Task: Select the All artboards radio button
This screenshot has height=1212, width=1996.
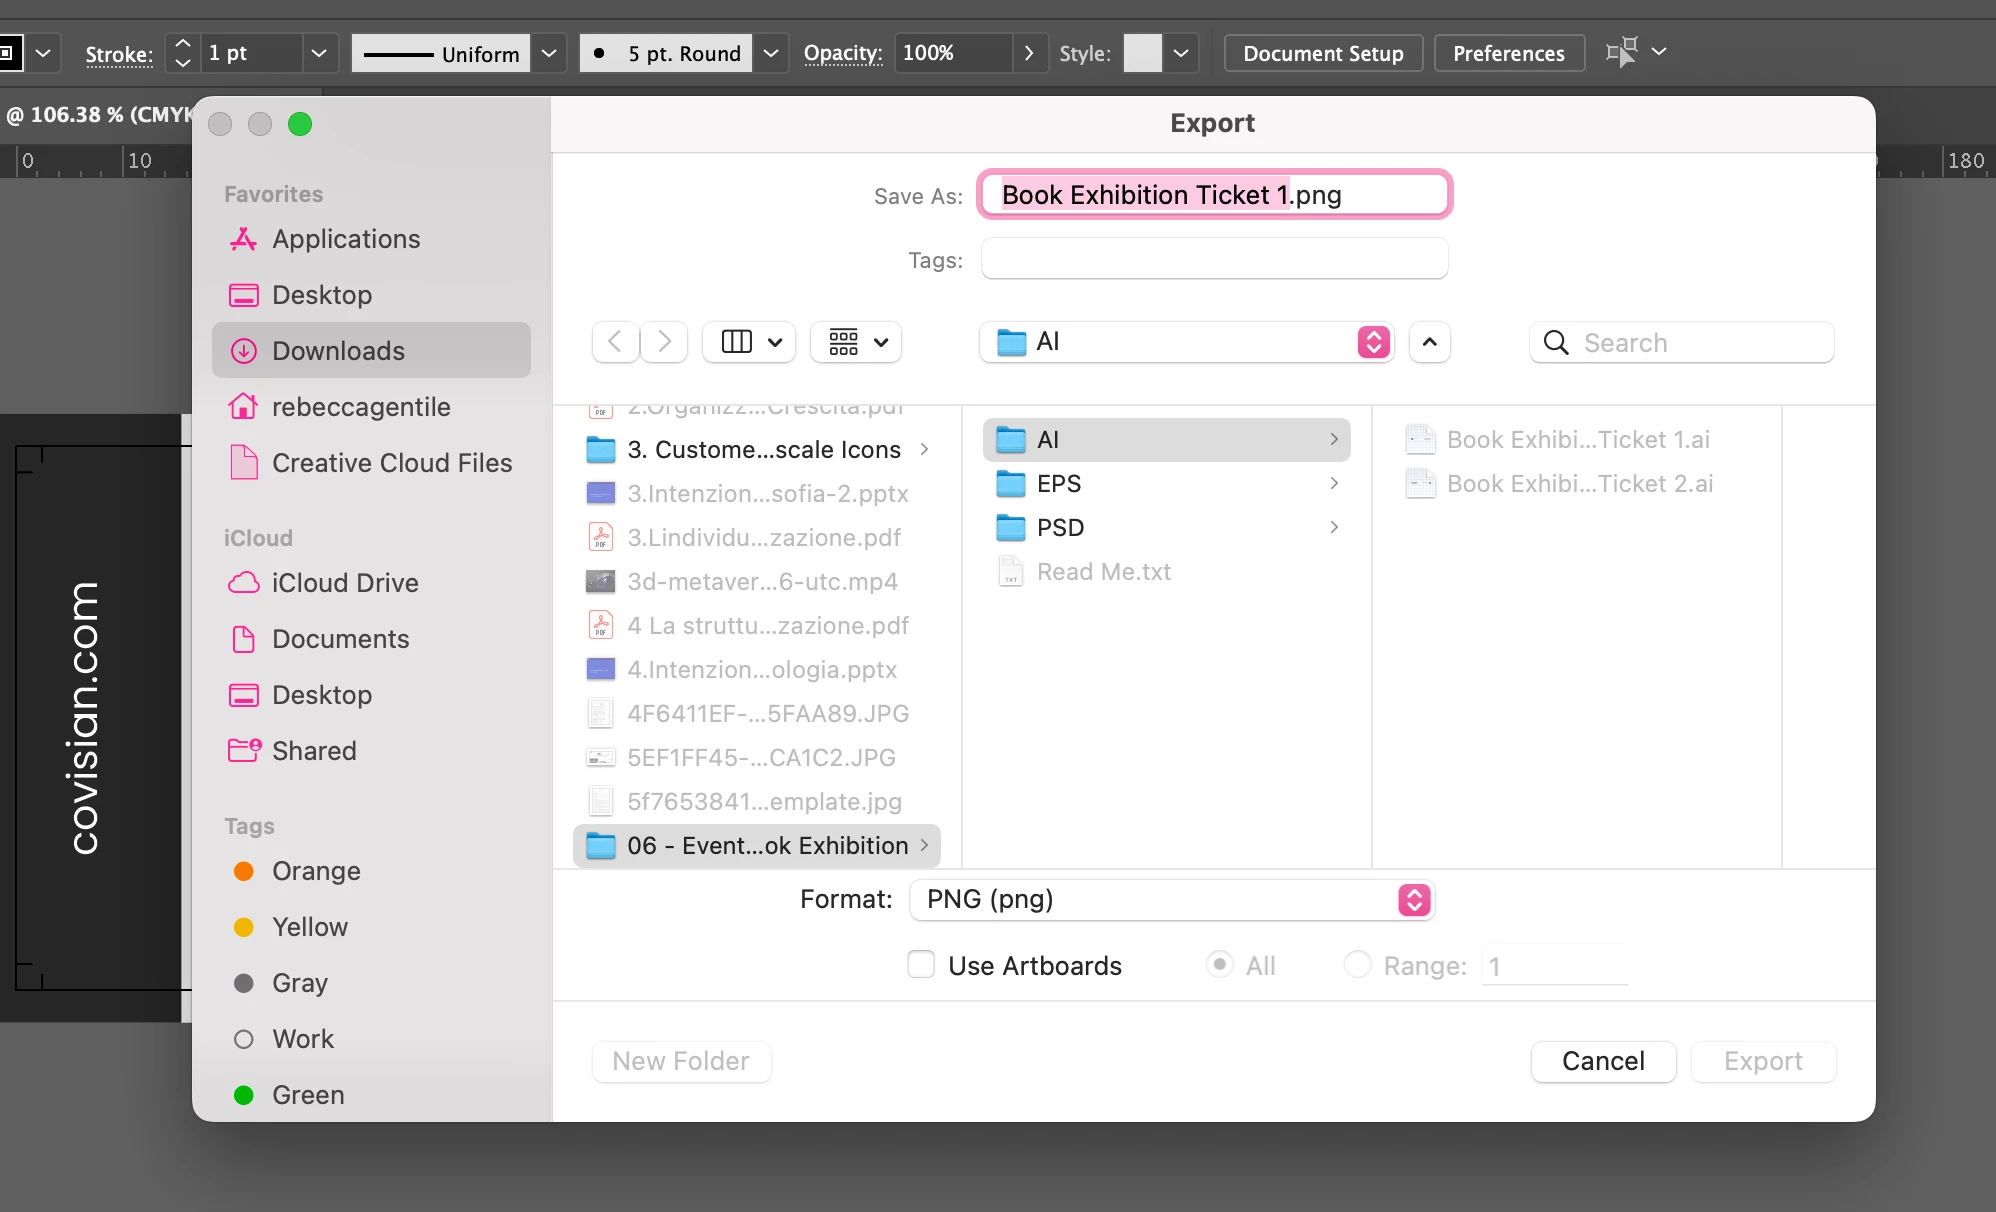Action: [1219, 965]
